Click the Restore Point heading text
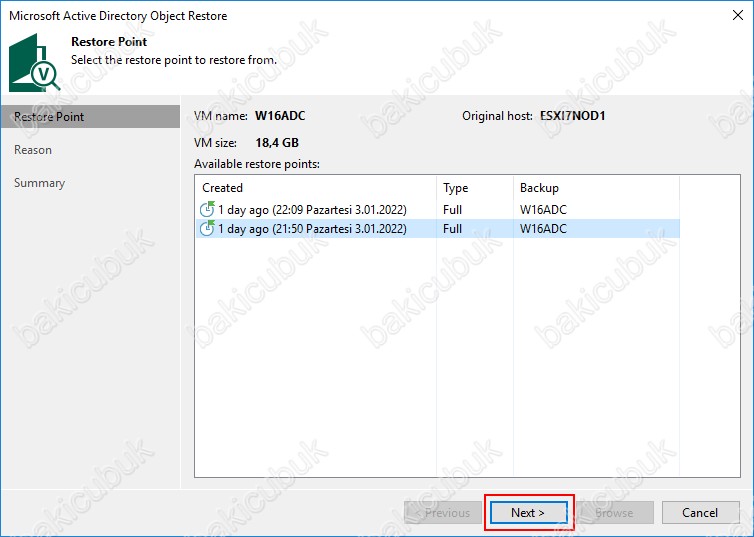754x537 pixels. pyautogui.click(x=109, y=42)
